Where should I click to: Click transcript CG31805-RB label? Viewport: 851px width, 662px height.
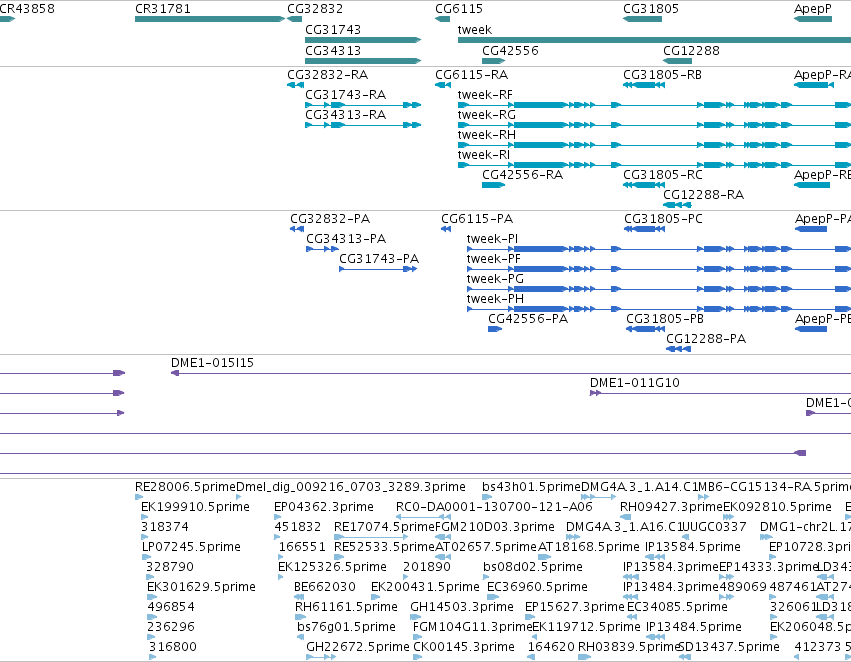[662, 75]
